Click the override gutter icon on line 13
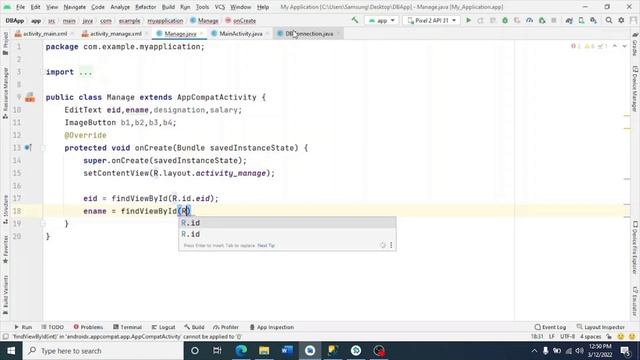This screenshot has width=640, height=360. coord(28,147)
